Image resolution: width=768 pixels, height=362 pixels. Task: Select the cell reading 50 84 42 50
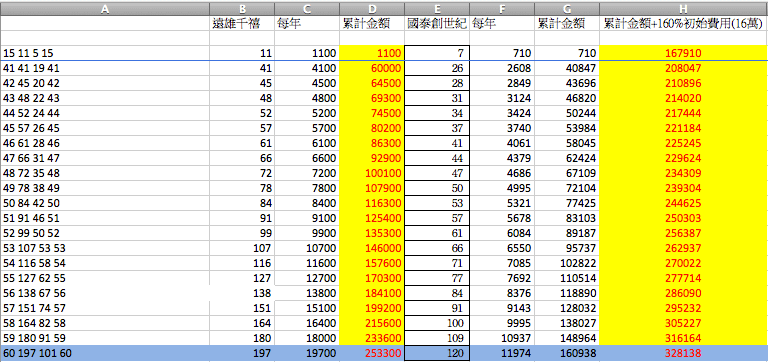105,203
